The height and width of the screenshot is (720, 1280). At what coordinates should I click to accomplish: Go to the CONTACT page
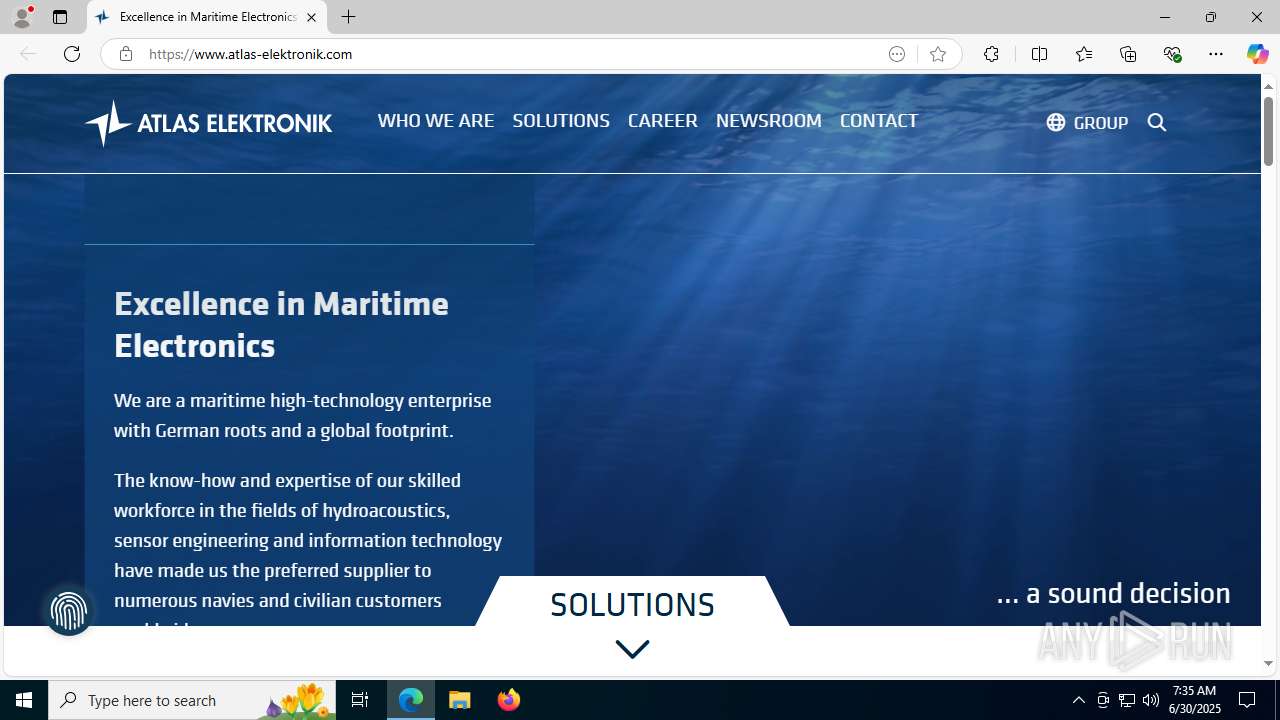click(x=879, y=120)
